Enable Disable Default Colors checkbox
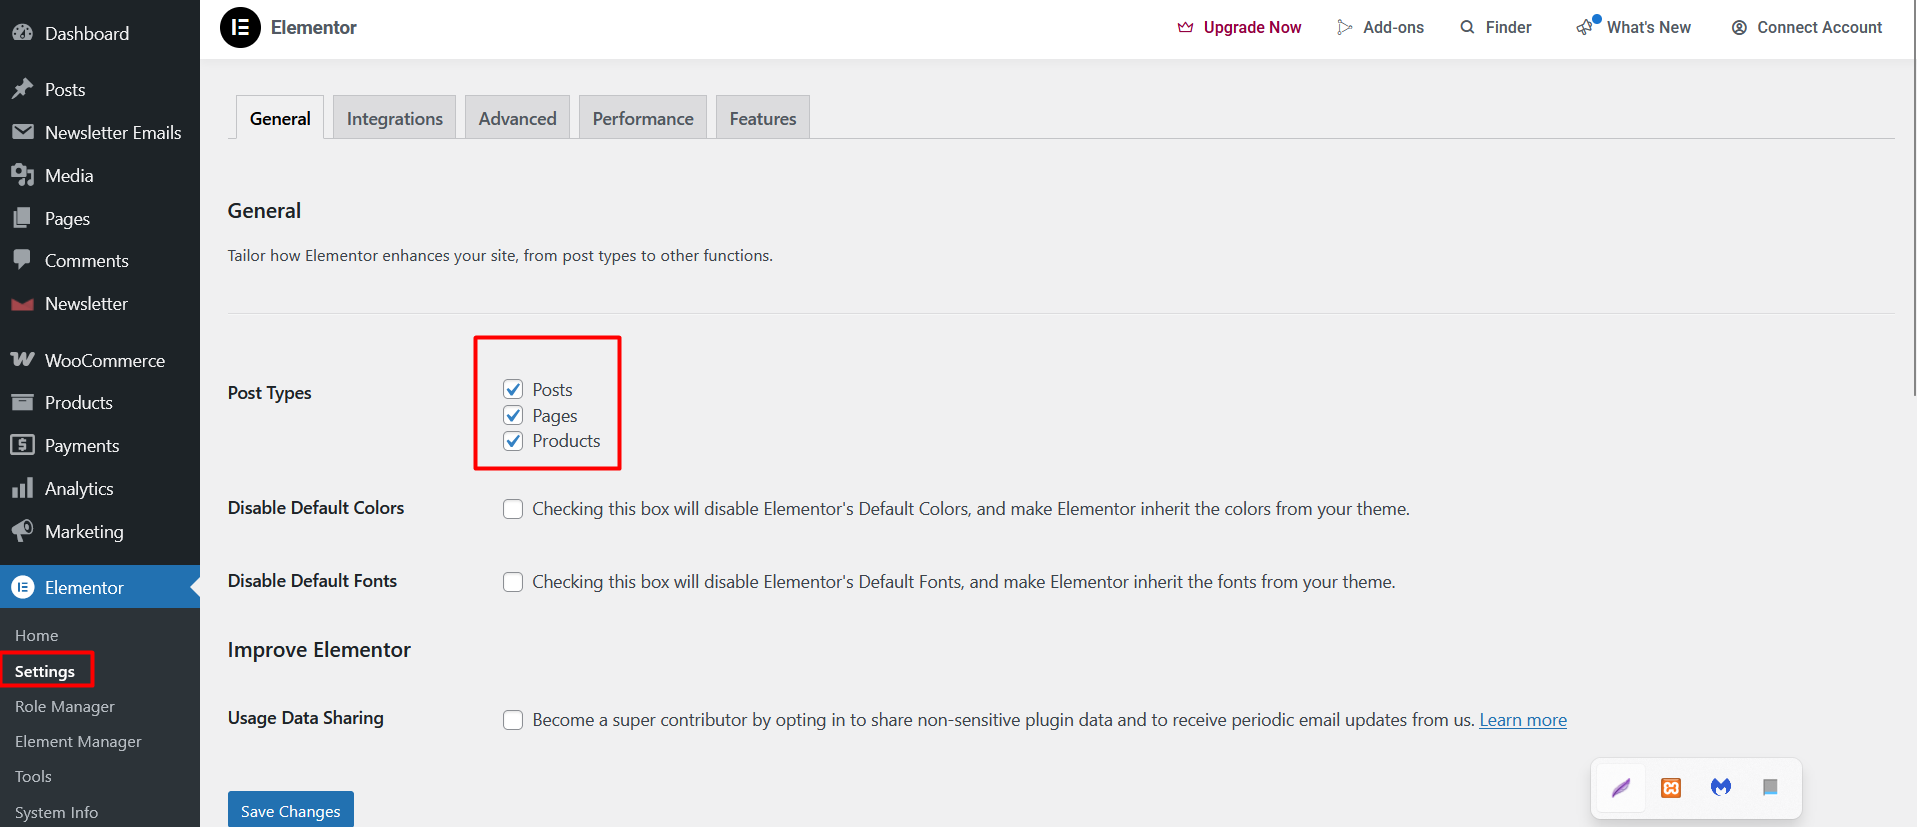 [513, 509]
